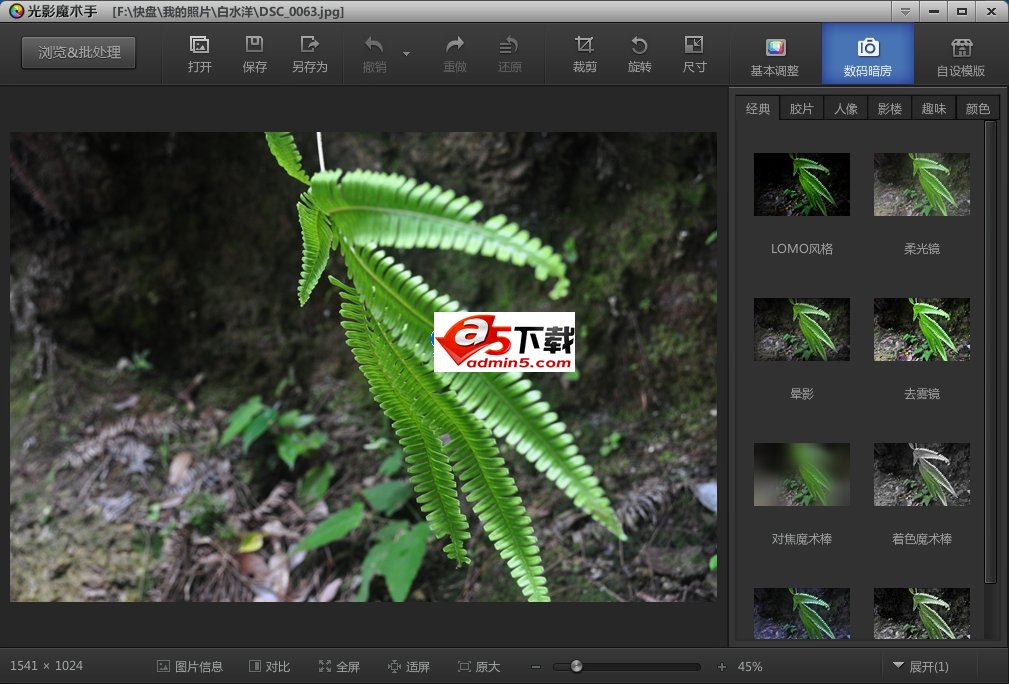Toggle the Compare (对比) view

pyautogui.click(x=268, y=666)
